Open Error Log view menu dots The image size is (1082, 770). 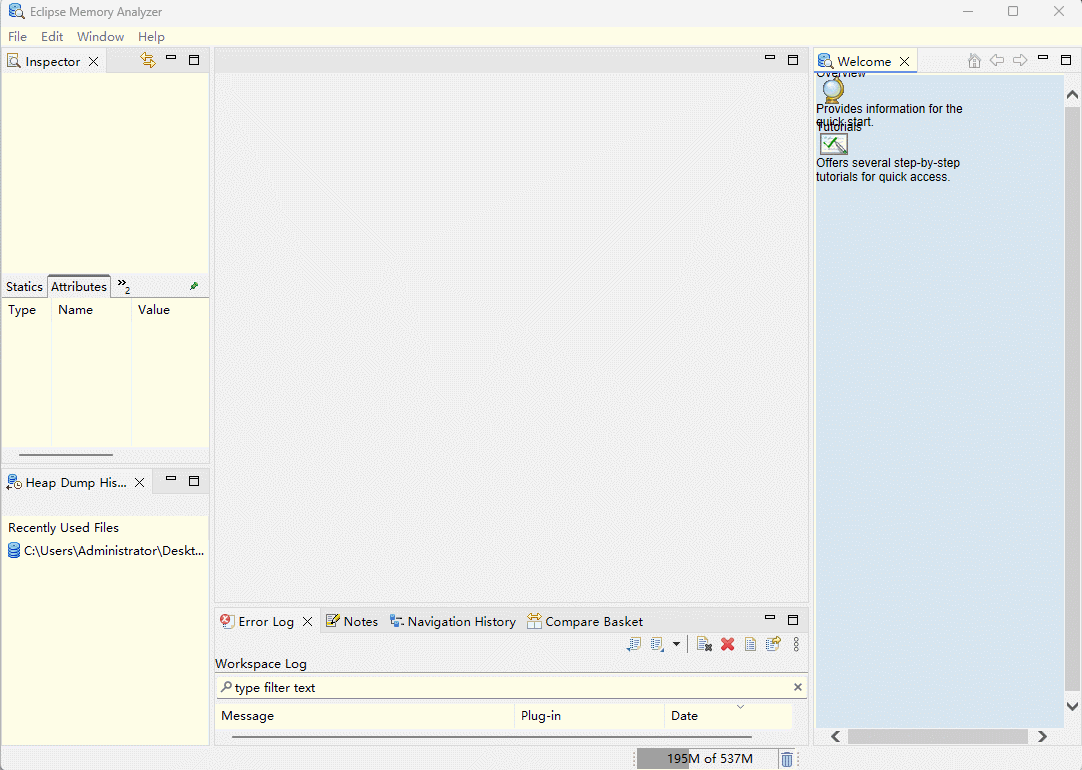pyautogui.click(x=796, y=645)
